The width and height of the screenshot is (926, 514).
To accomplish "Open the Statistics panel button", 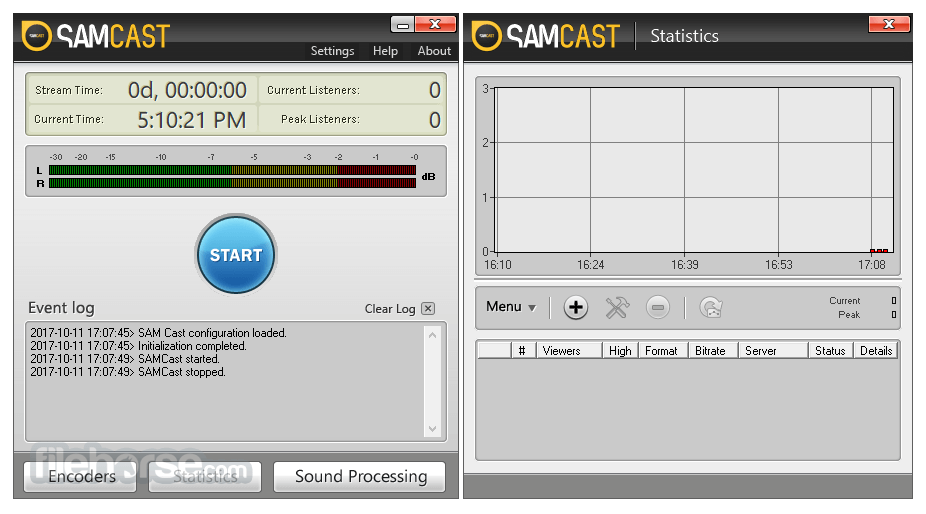I will coord(205,476).
